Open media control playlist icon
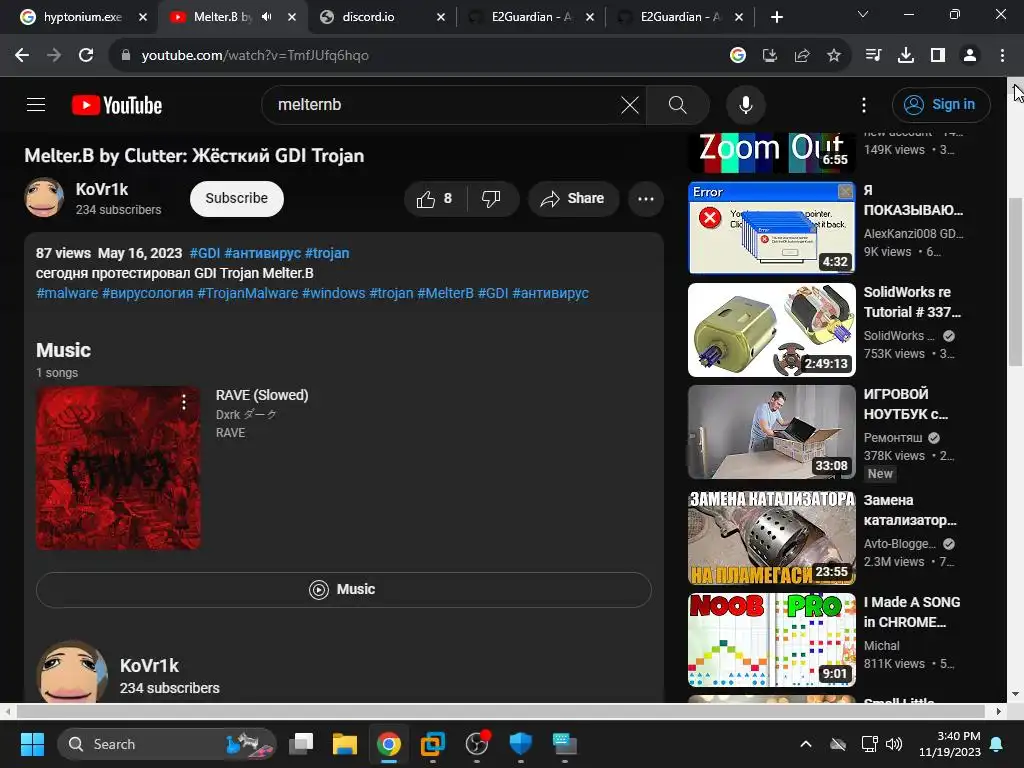 click(x=873, y=56)
